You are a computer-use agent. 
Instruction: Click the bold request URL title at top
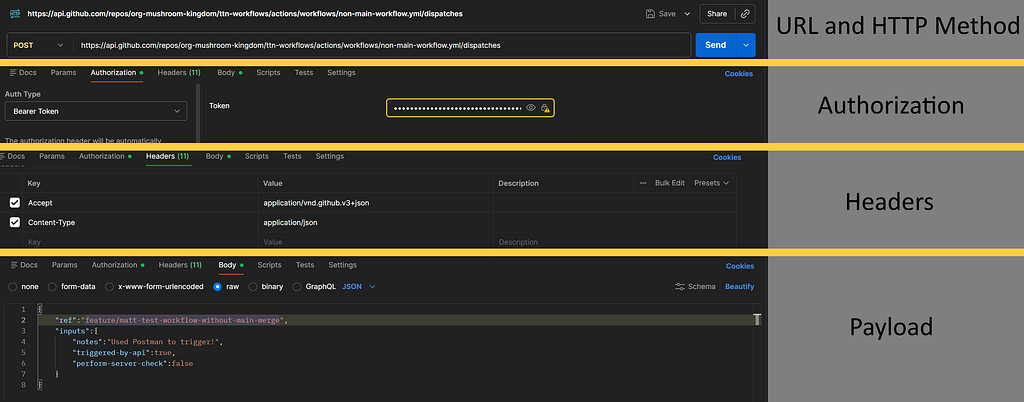tap(245, 14)
